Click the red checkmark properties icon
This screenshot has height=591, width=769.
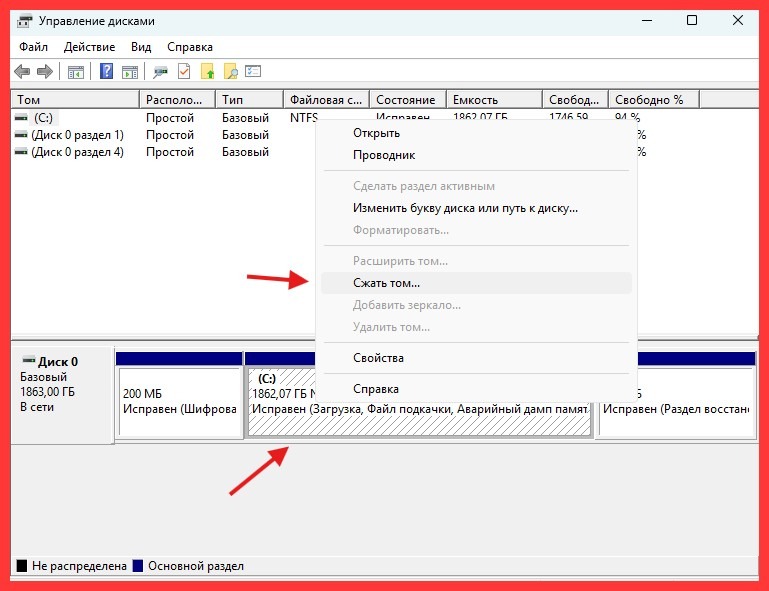(x=184, y=71)
